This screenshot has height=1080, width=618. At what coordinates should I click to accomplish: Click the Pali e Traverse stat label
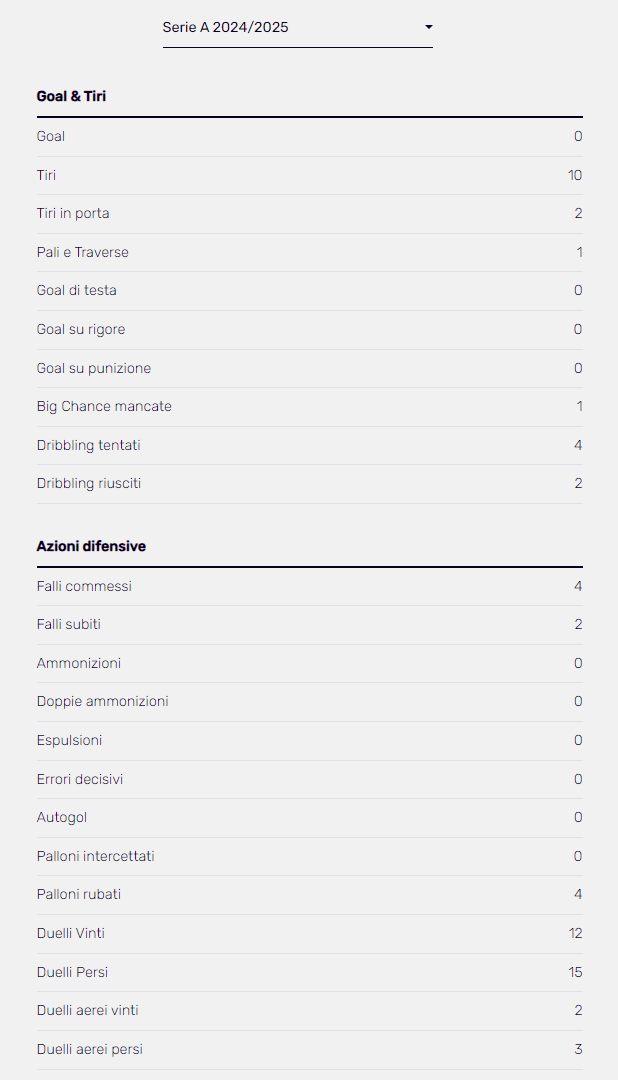83,252
